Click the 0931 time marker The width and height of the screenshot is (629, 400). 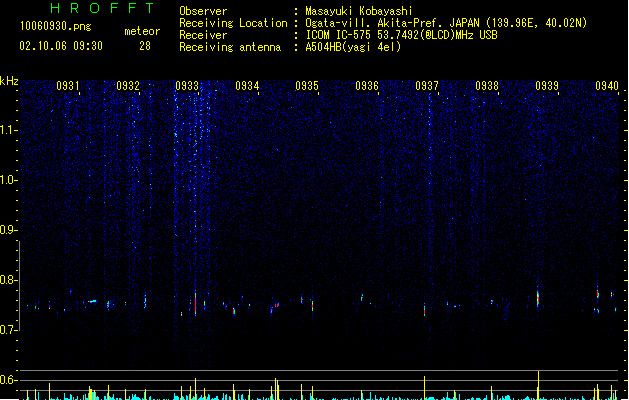67,86
